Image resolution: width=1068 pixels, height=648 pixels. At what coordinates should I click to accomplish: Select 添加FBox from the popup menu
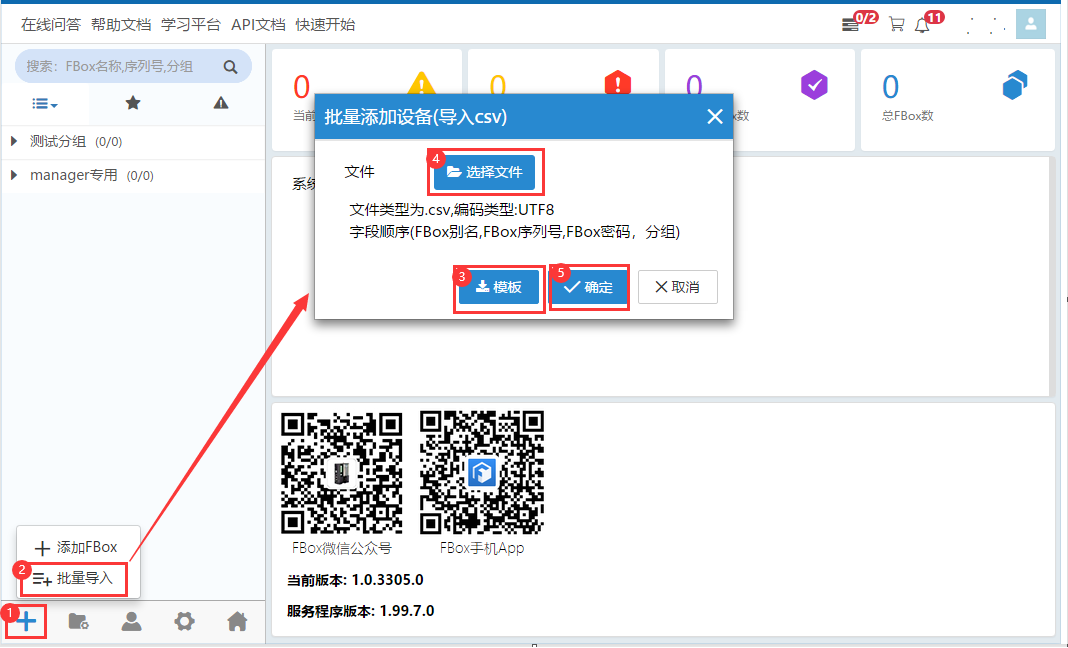click(77, 547)
